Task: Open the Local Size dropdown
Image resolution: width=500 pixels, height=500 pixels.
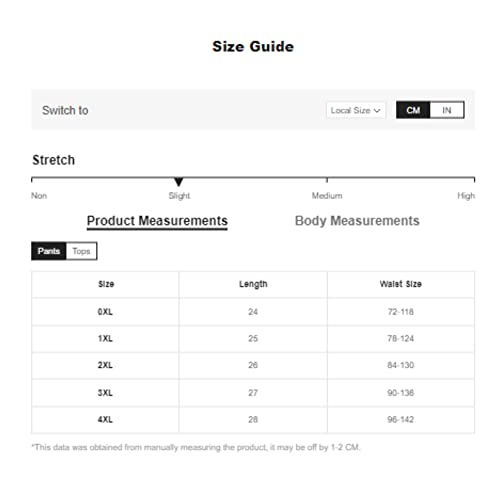Action: click(356, 110)
